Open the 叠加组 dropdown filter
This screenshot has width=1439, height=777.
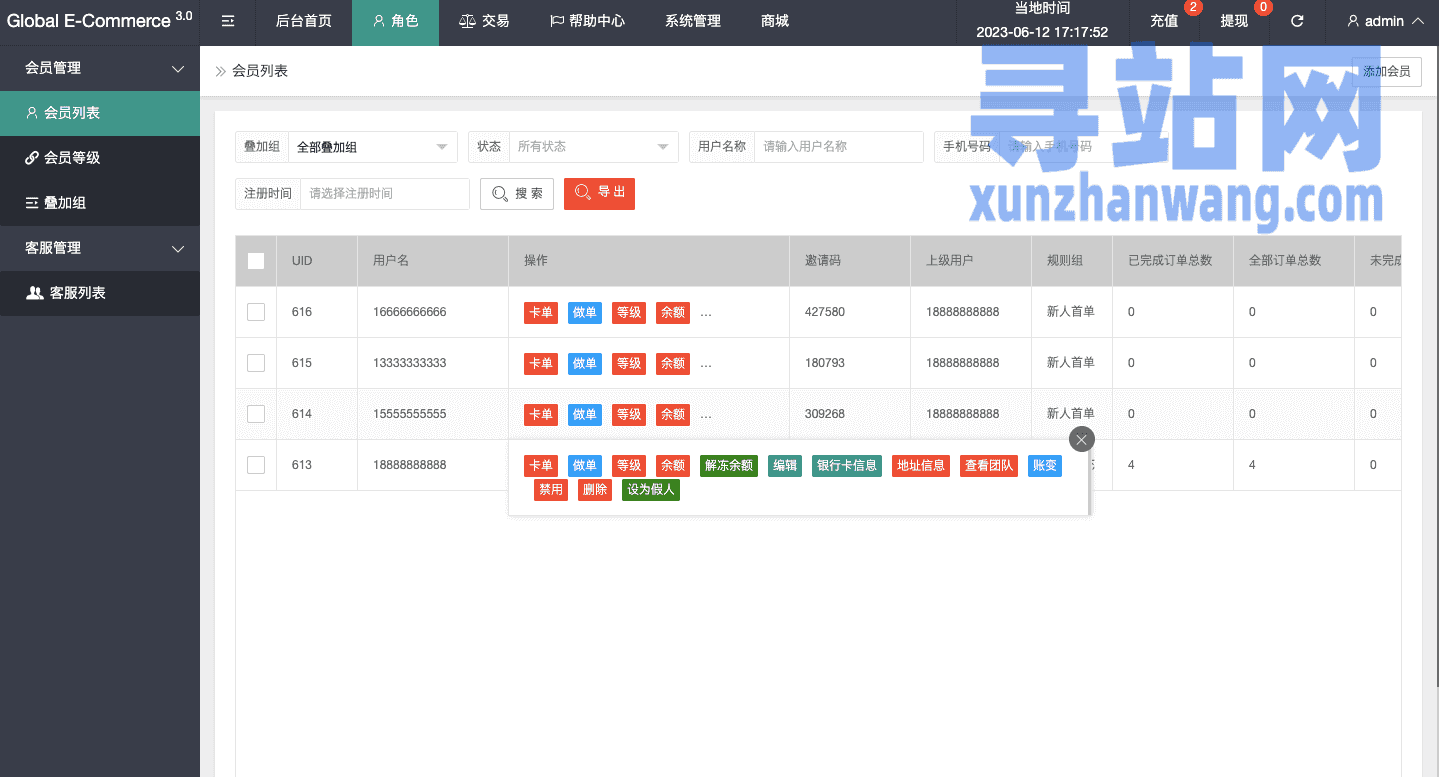372,147
